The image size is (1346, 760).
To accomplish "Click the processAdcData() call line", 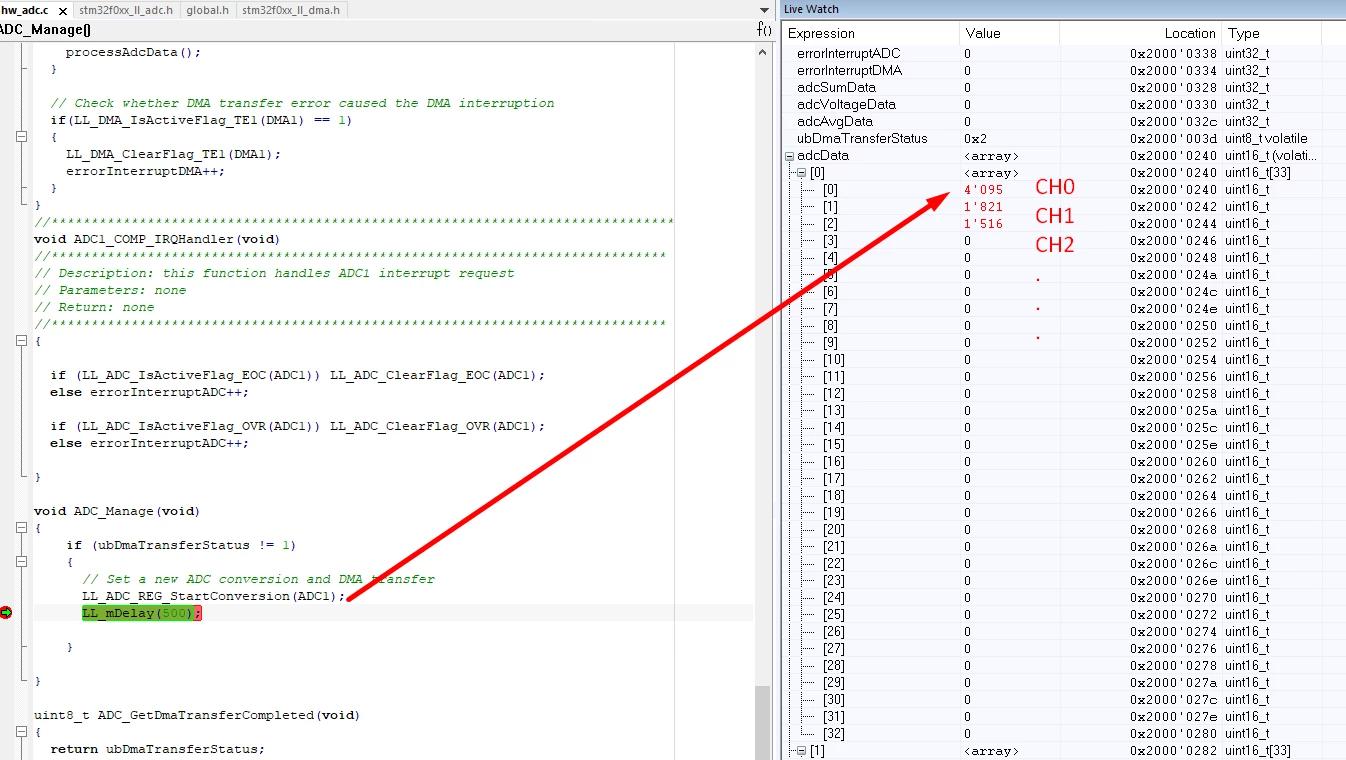I will 133,52.
